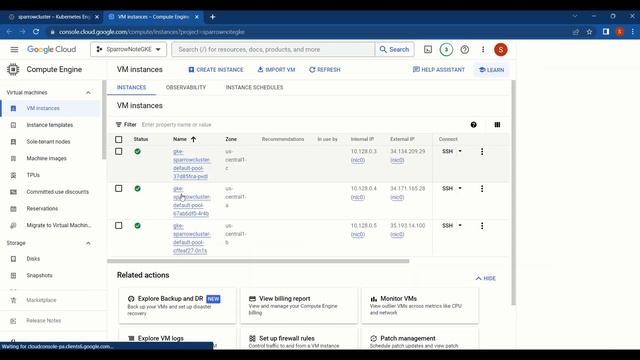Open the account avatar S

[x=501, y=49]
